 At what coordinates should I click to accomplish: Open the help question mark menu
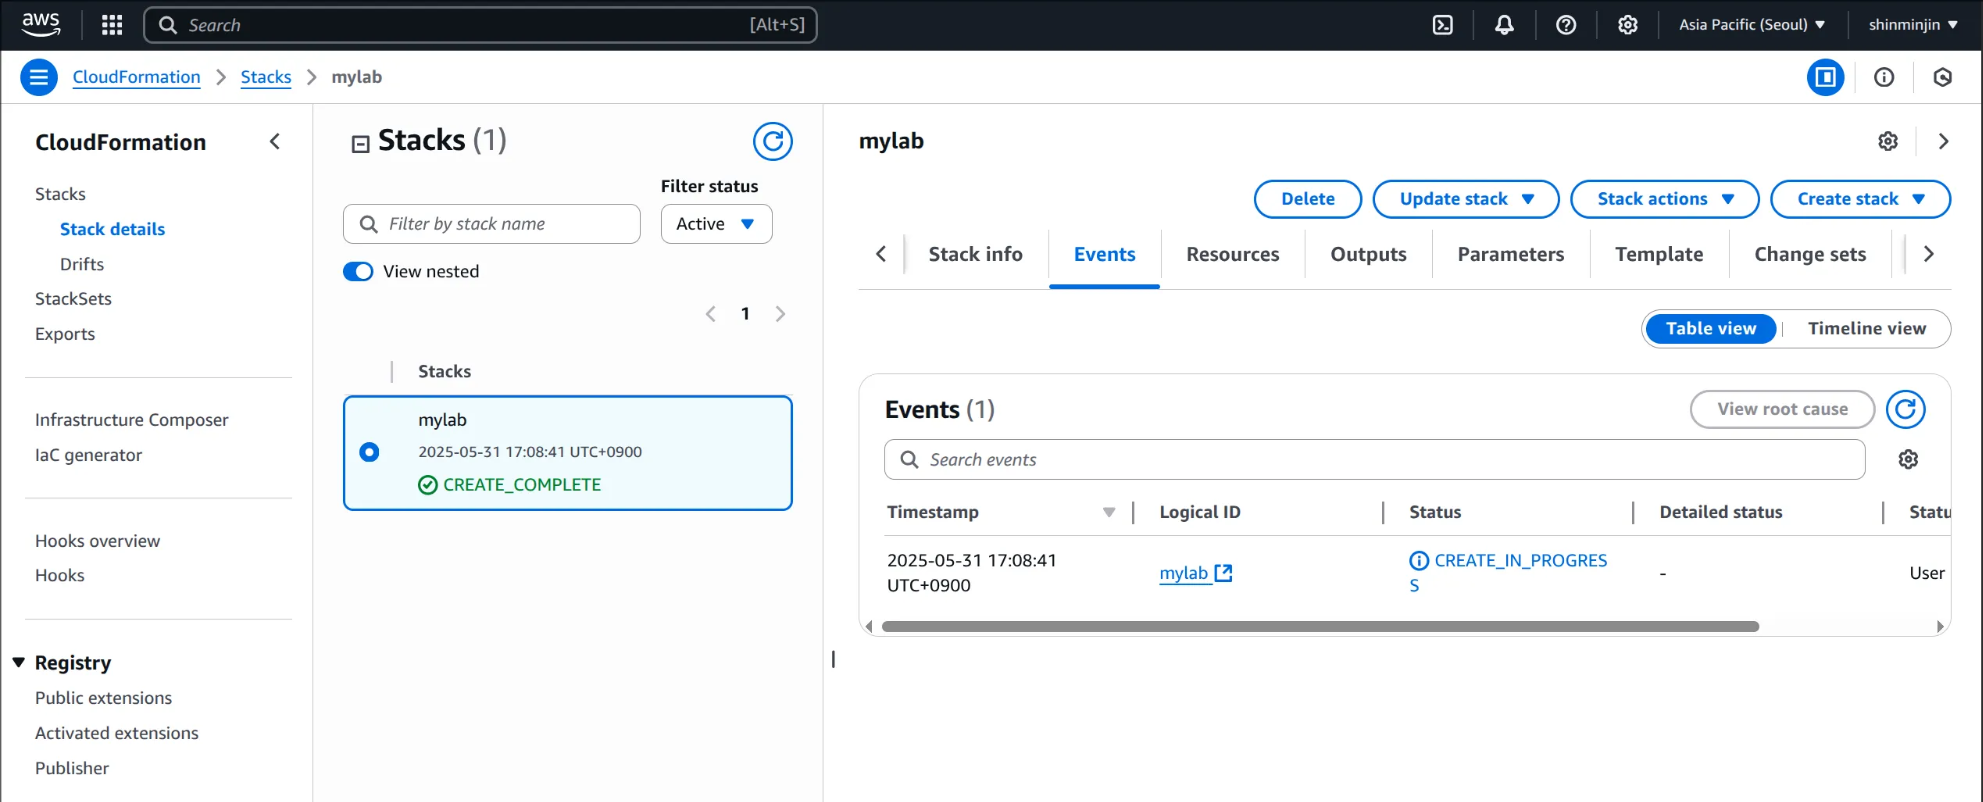[x=1566, y=25]
